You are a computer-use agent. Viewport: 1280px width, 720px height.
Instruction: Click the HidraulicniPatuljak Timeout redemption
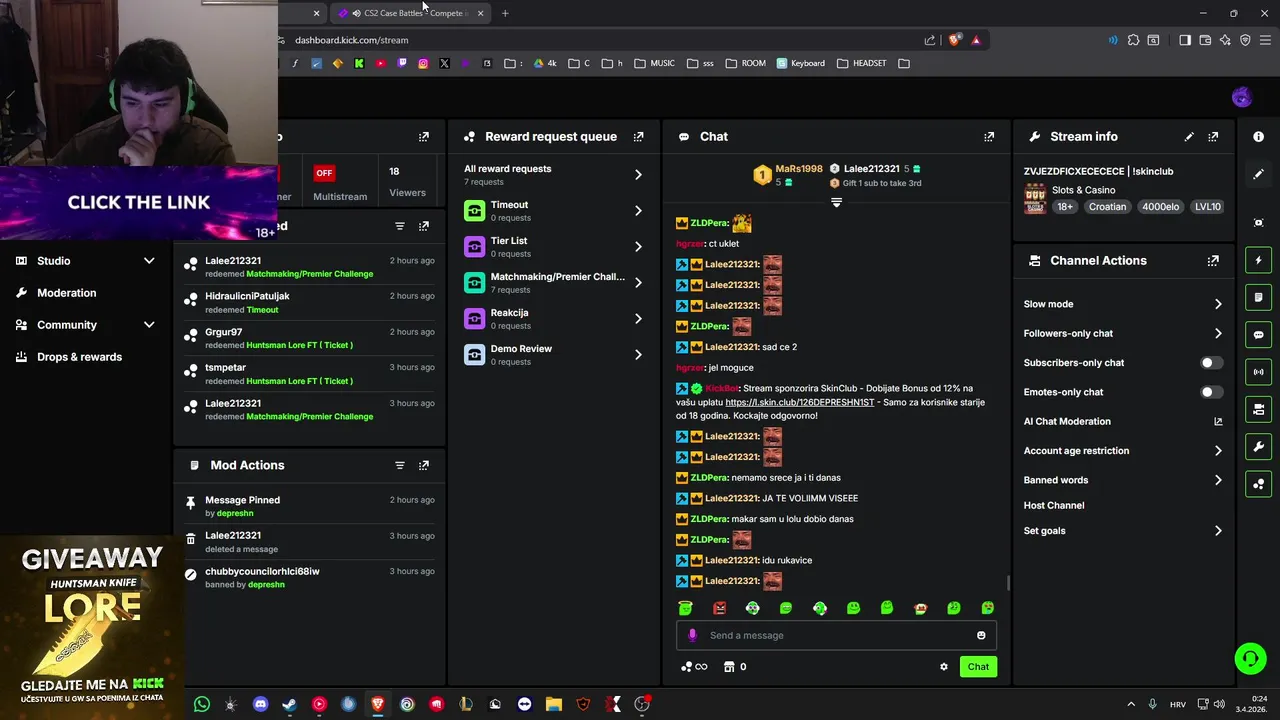point(310,303)
